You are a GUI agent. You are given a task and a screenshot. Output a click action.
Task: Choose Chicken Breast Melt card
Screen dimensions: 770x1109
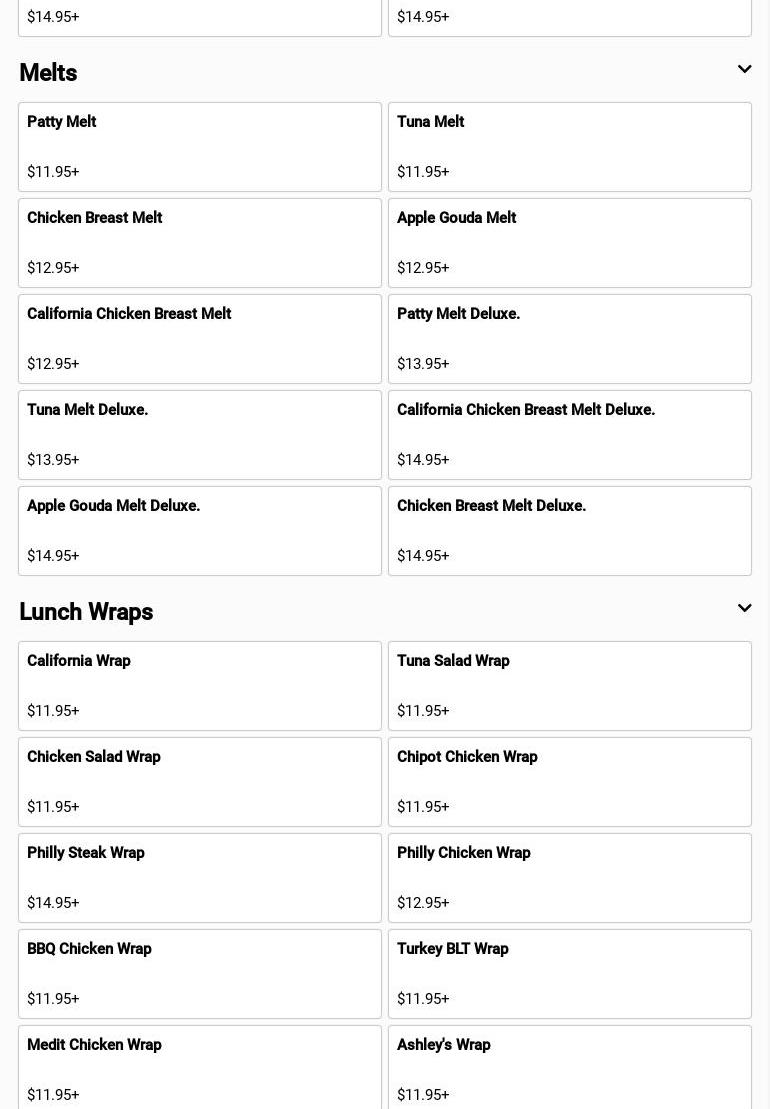(199, 243)
